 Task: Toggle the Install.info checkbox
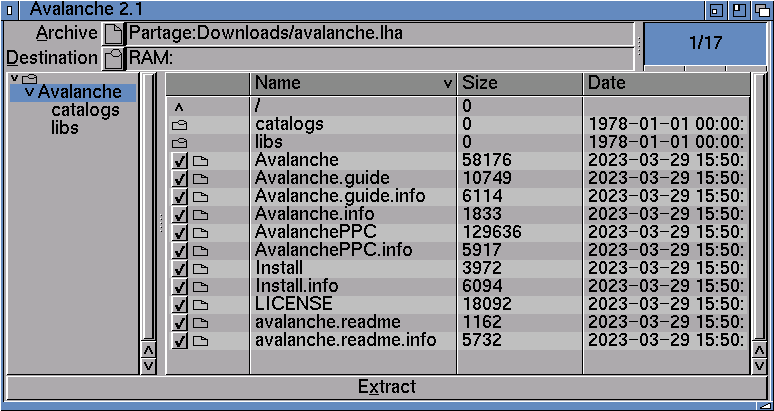click(x=180, y=287)
